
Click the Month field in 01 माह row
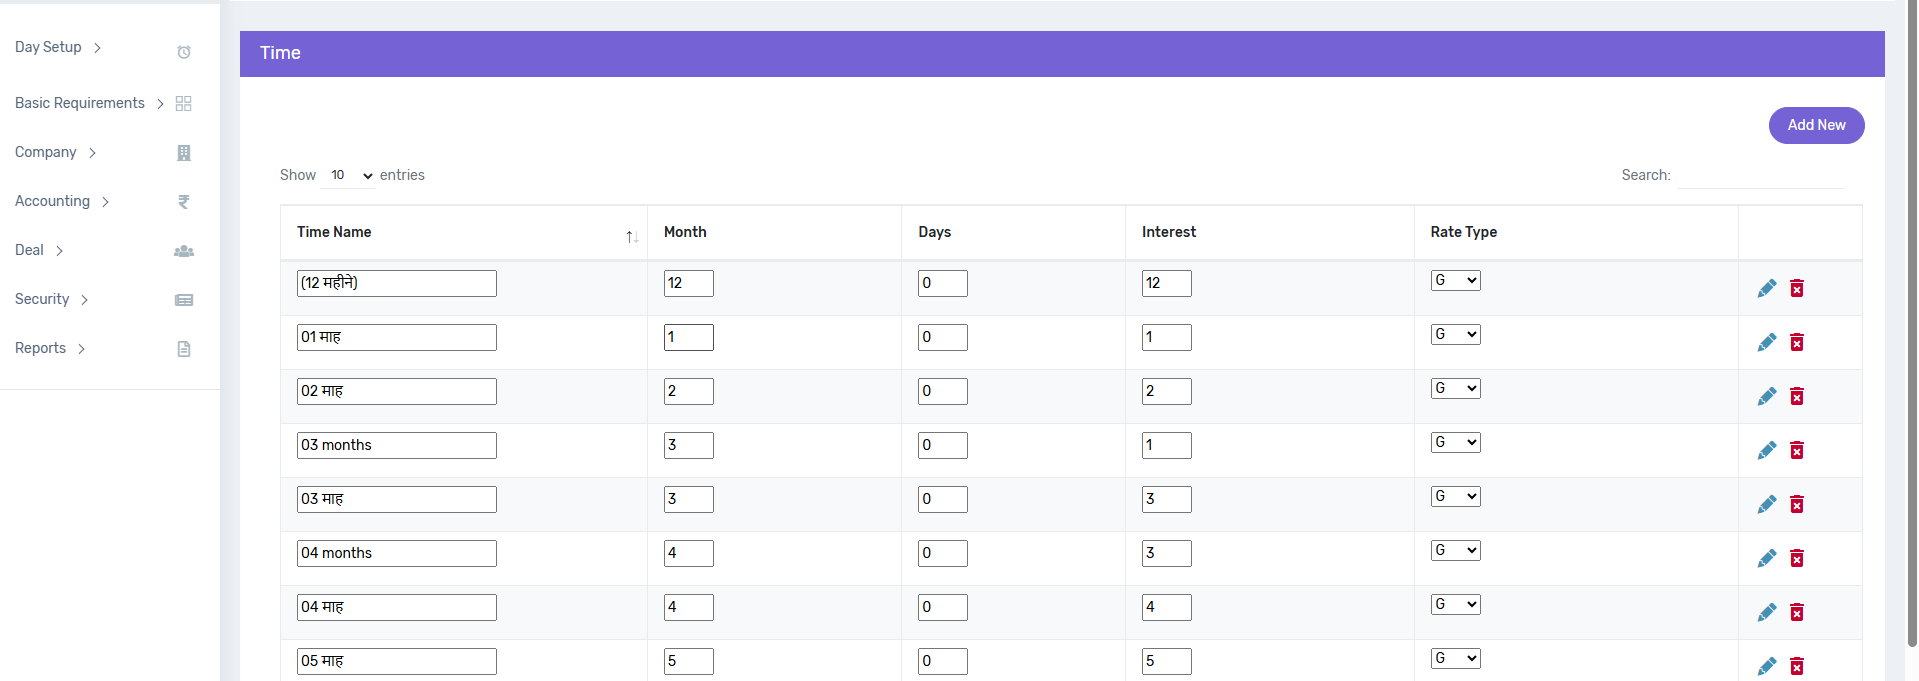point(688,337)
